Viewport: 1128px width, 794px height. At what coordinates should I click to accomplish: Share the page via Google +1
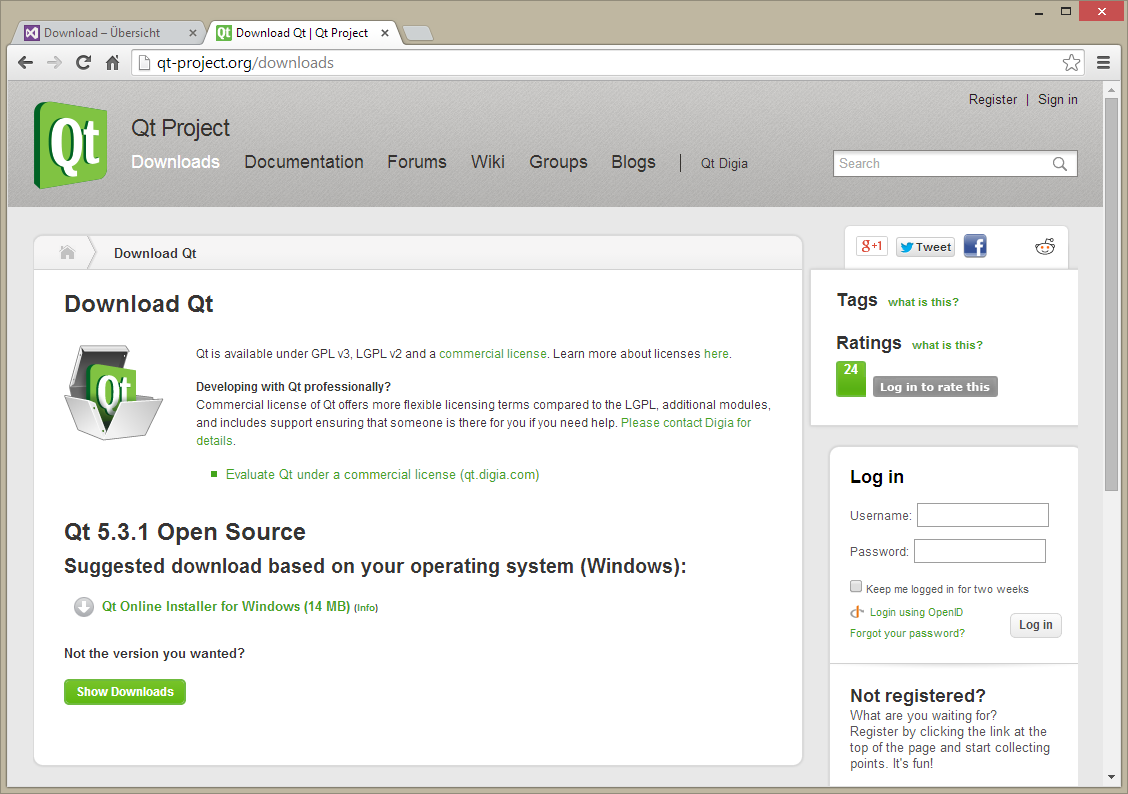[872, 246]
